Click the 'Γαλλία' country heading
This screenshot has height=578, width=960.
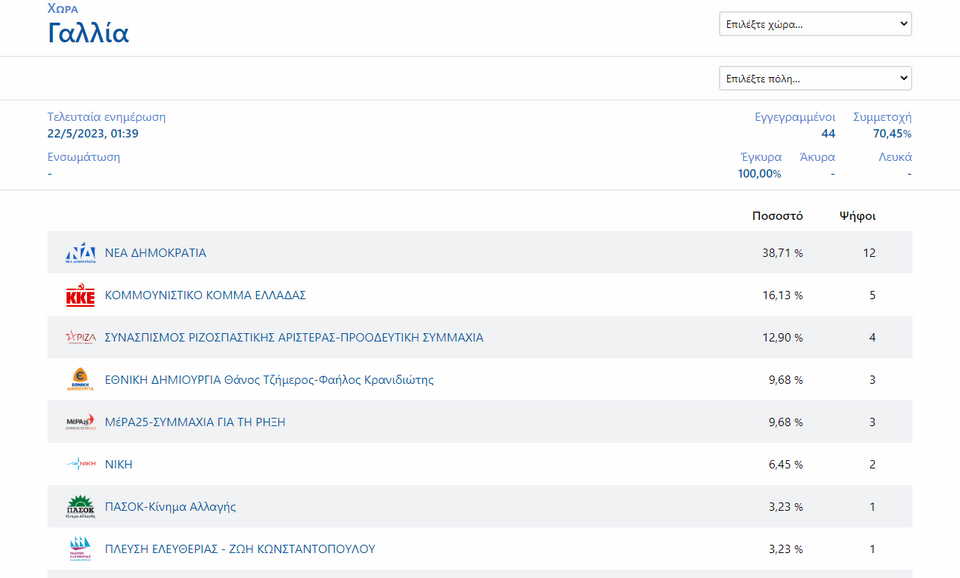click(88, 33)
